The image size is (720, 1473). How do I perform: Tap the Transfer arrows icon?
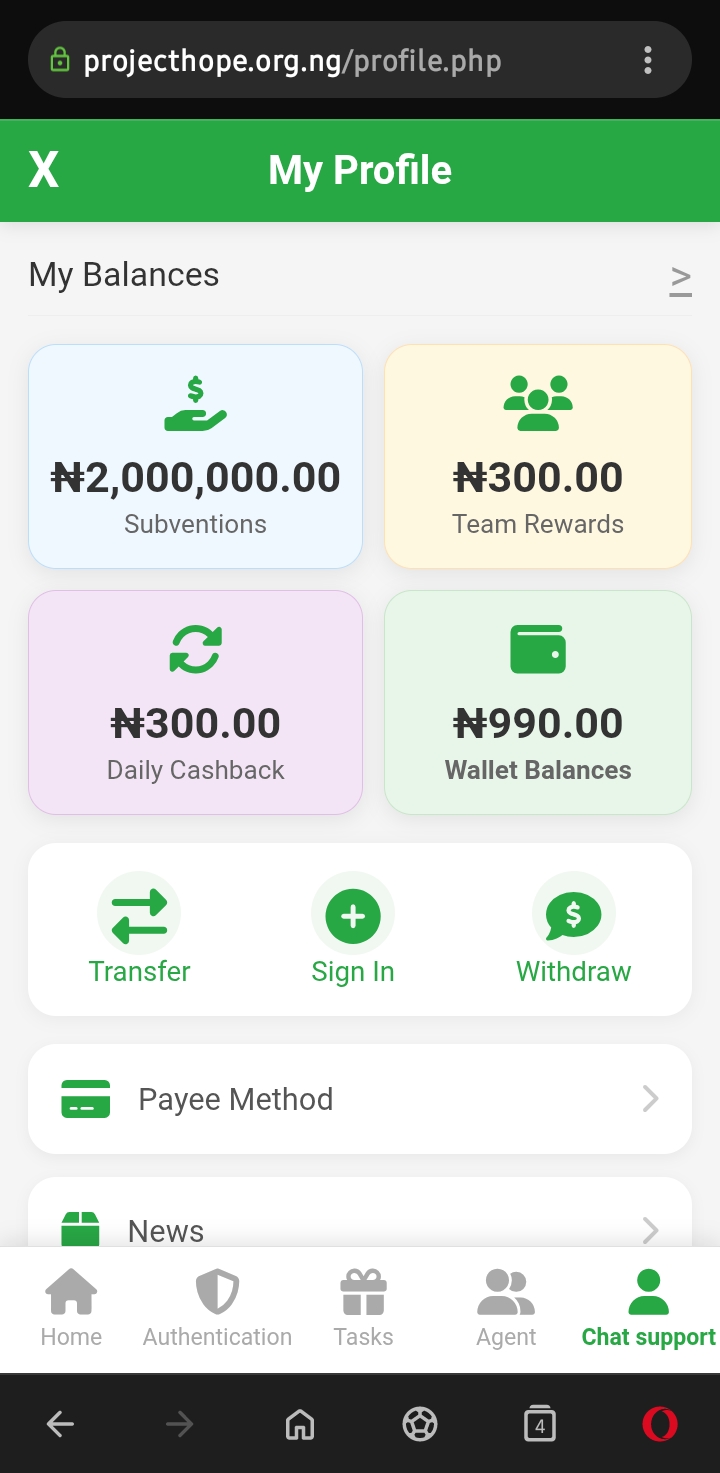(x=139, y=915)
